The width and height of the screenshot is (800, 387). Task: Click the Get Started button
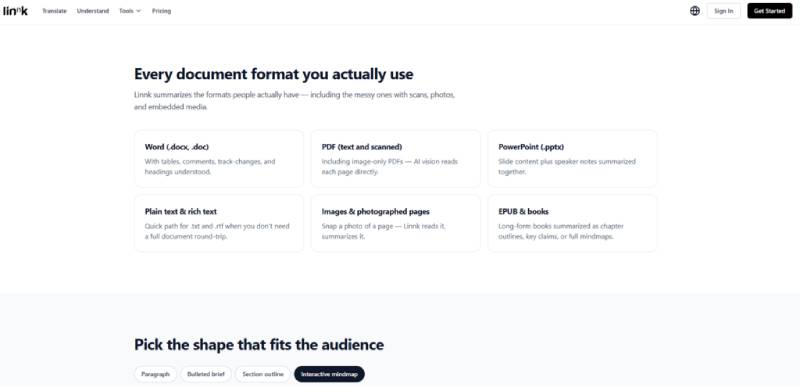[769, 11]
